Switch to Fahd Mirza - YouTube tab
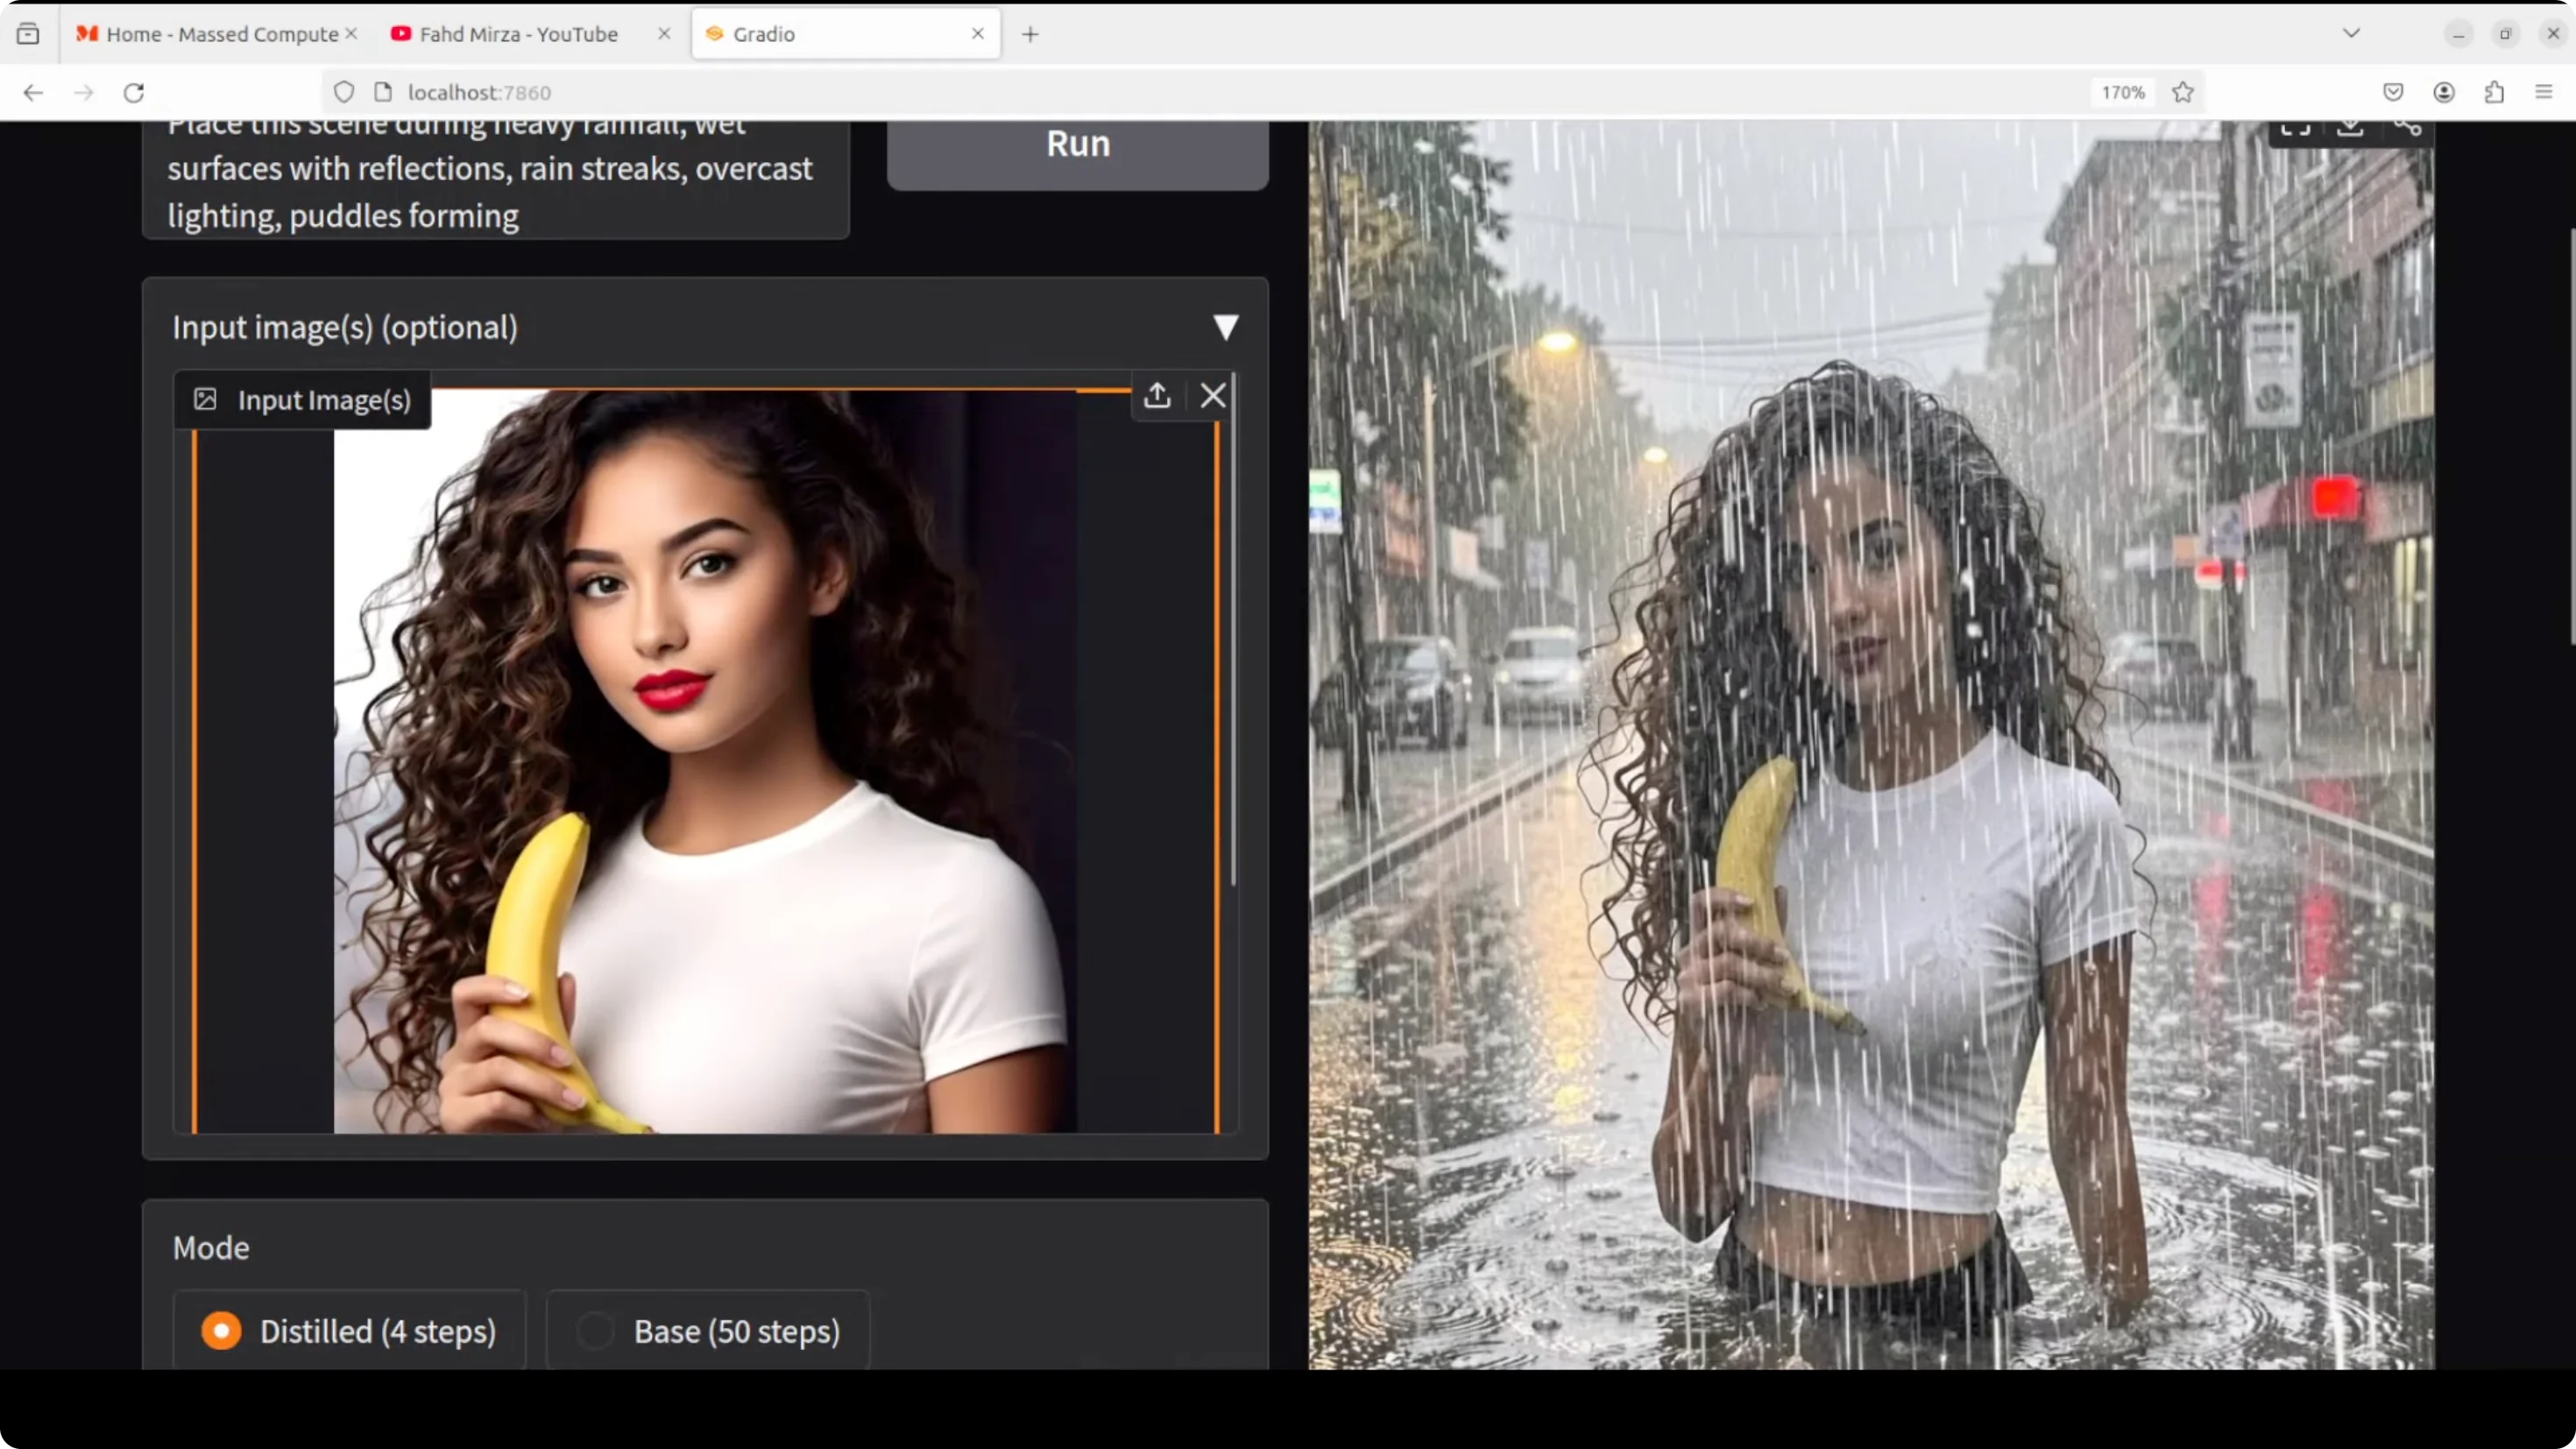The image size is (2576, 1449). pos(518,34)
